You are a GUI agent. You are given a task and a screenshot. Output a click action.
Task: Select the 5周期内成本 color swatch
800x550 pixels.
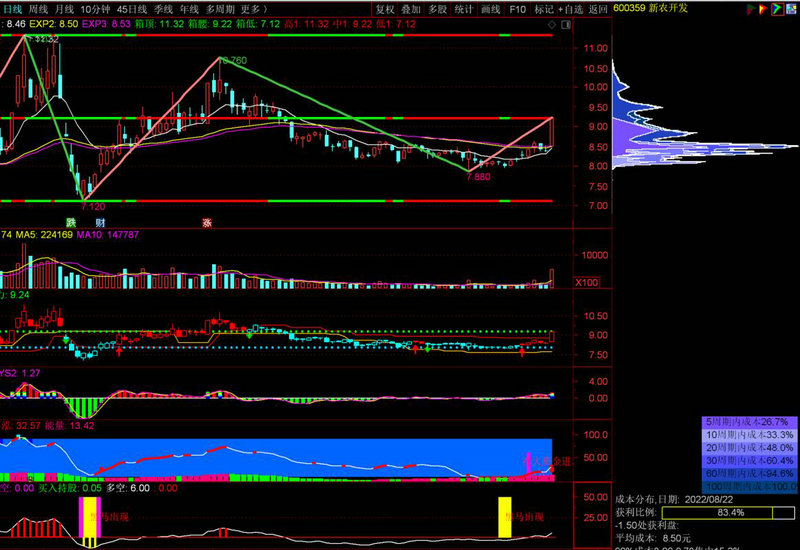(749, 421)
